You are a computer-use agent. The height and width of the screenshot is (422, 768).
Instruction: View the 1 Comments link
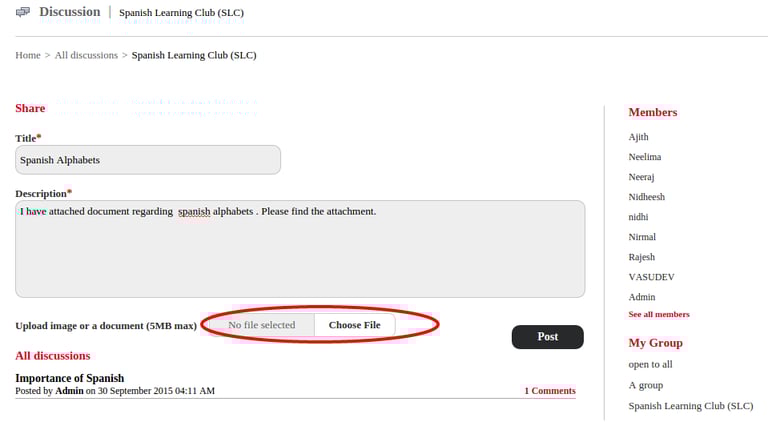click(x=549, y=391)
